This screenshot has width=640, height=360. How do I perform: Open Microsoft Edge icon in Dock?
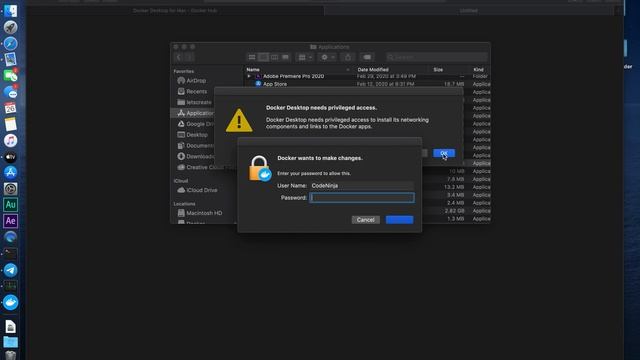(10, 237)
